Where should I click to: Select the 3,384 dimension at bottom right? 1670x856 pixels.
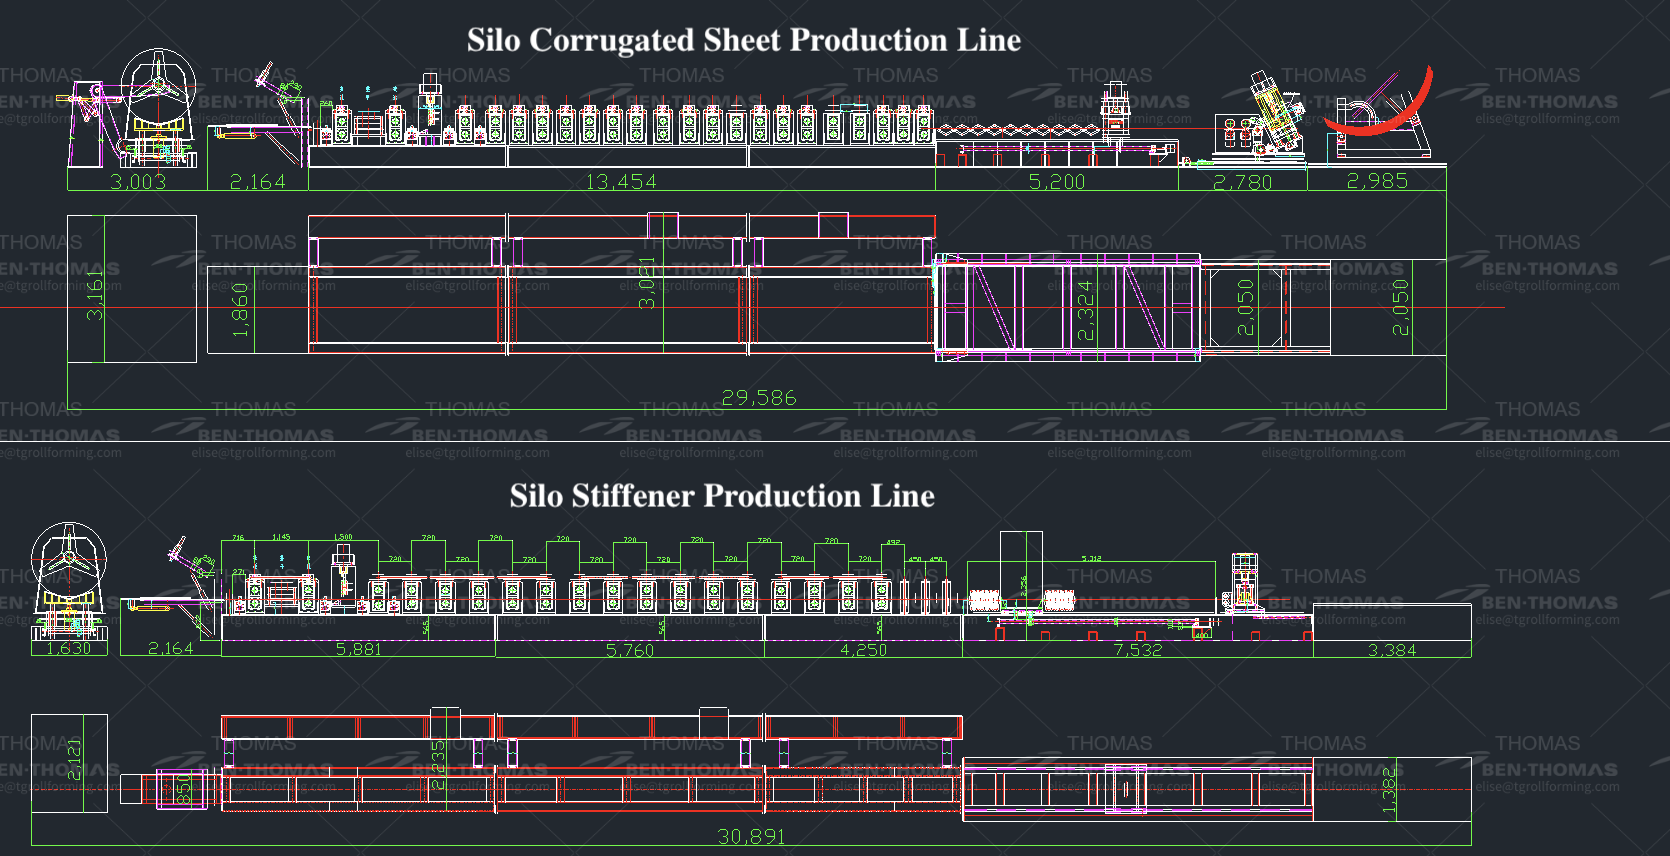pyautogui.click(x=1391, y=650)
